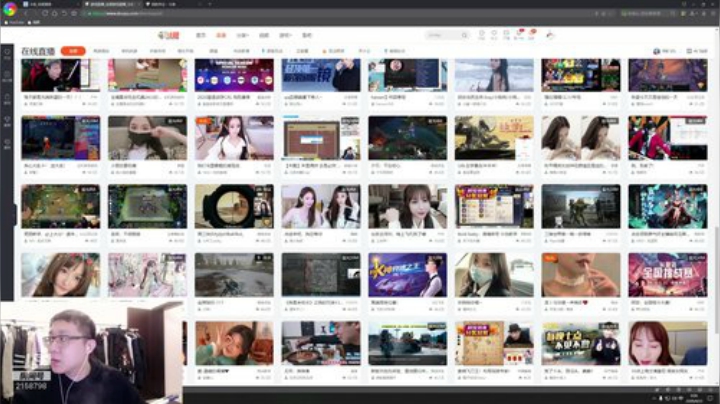Open the 全国挑战赛 banner stream

point(668,275)
